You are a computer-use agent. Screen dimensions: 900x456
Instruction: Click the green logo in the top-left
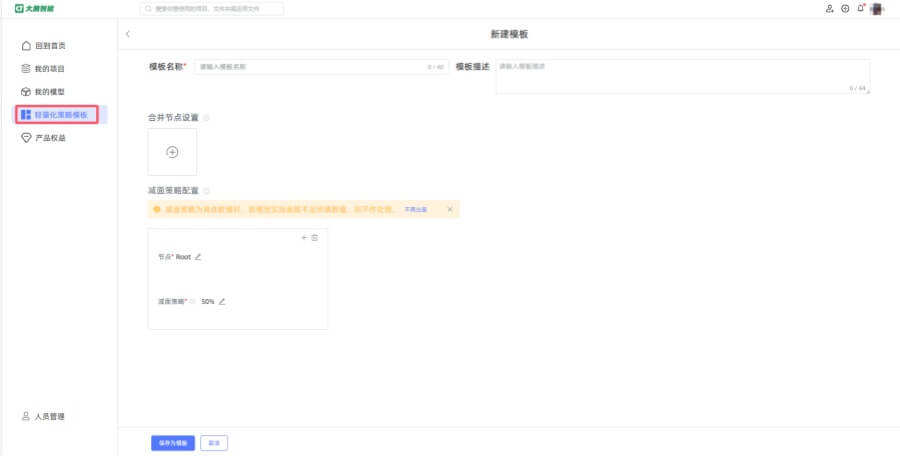pos(34,9)
